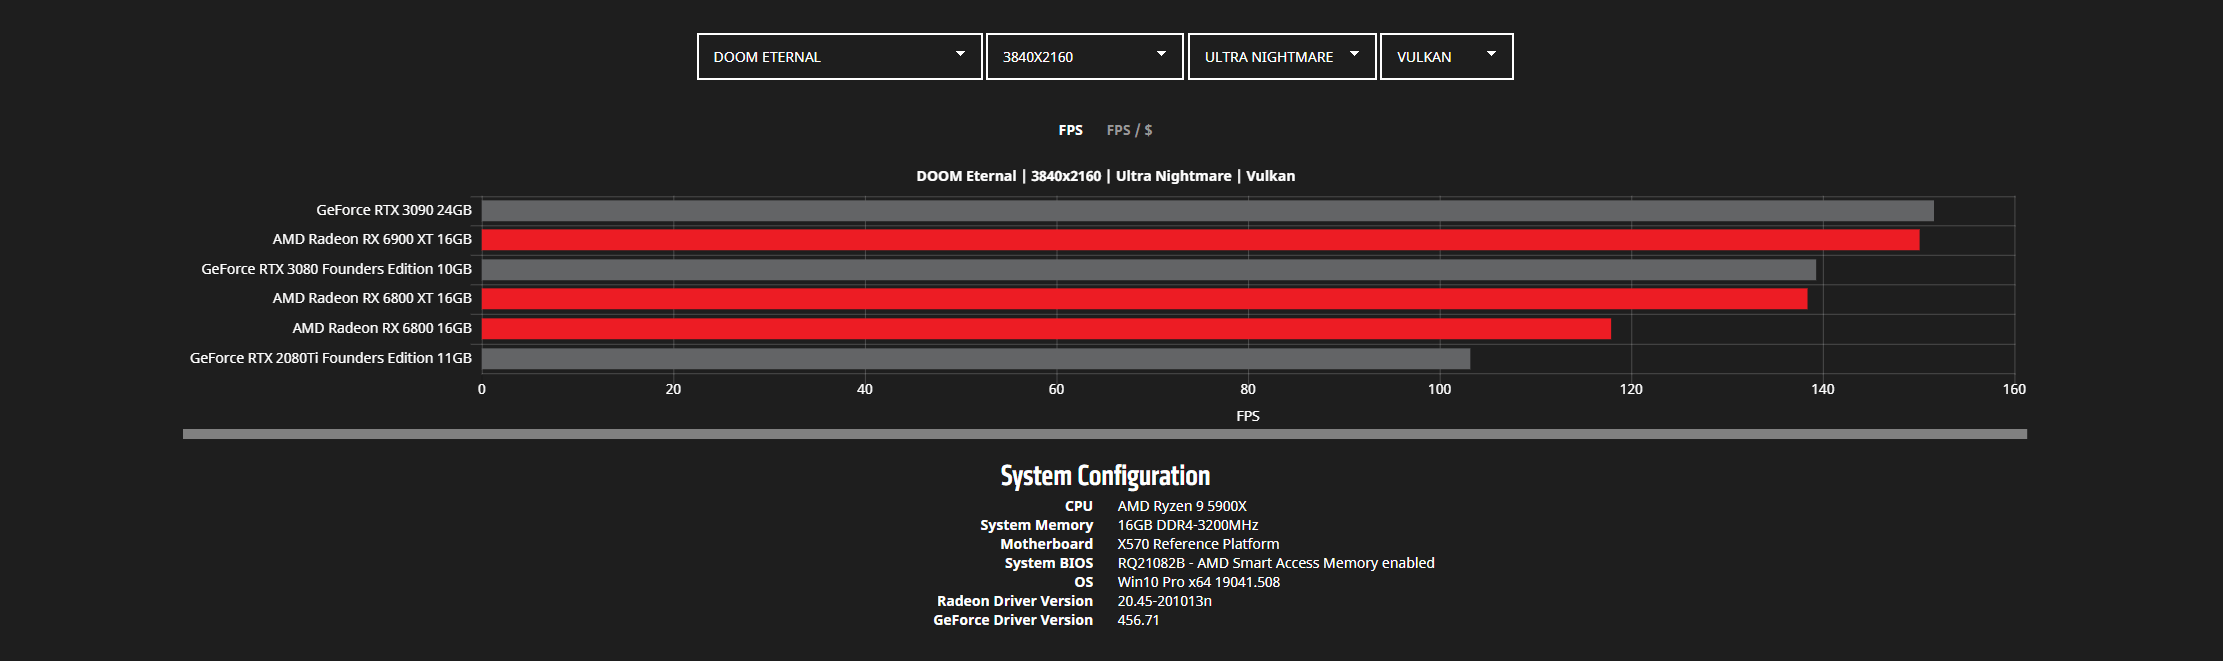2223x661 pixels.
Task: Click the GeForce RTX 2080Ti Founders Edition 11GB label
Action: coord(331,358)
